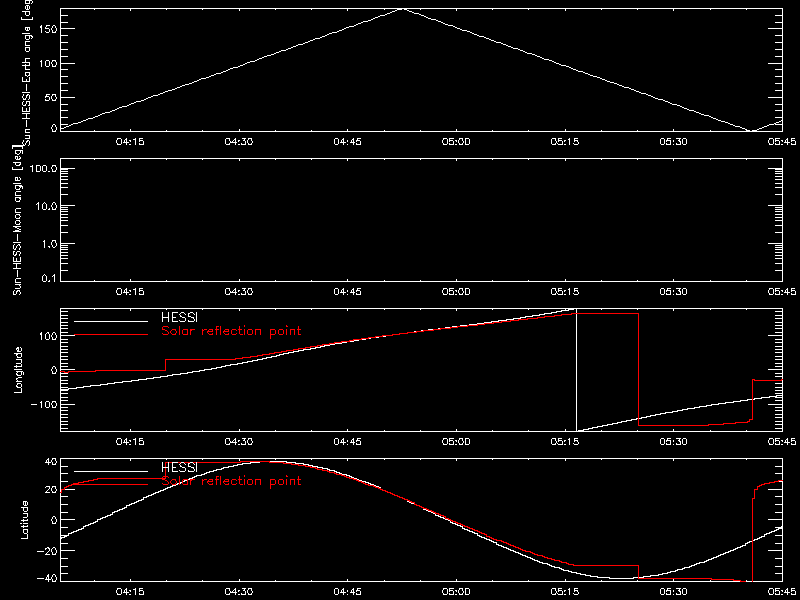Select Solar reflection point legend in Longitude plot
The height and width of the screenshot is (600, 800).
231,332
